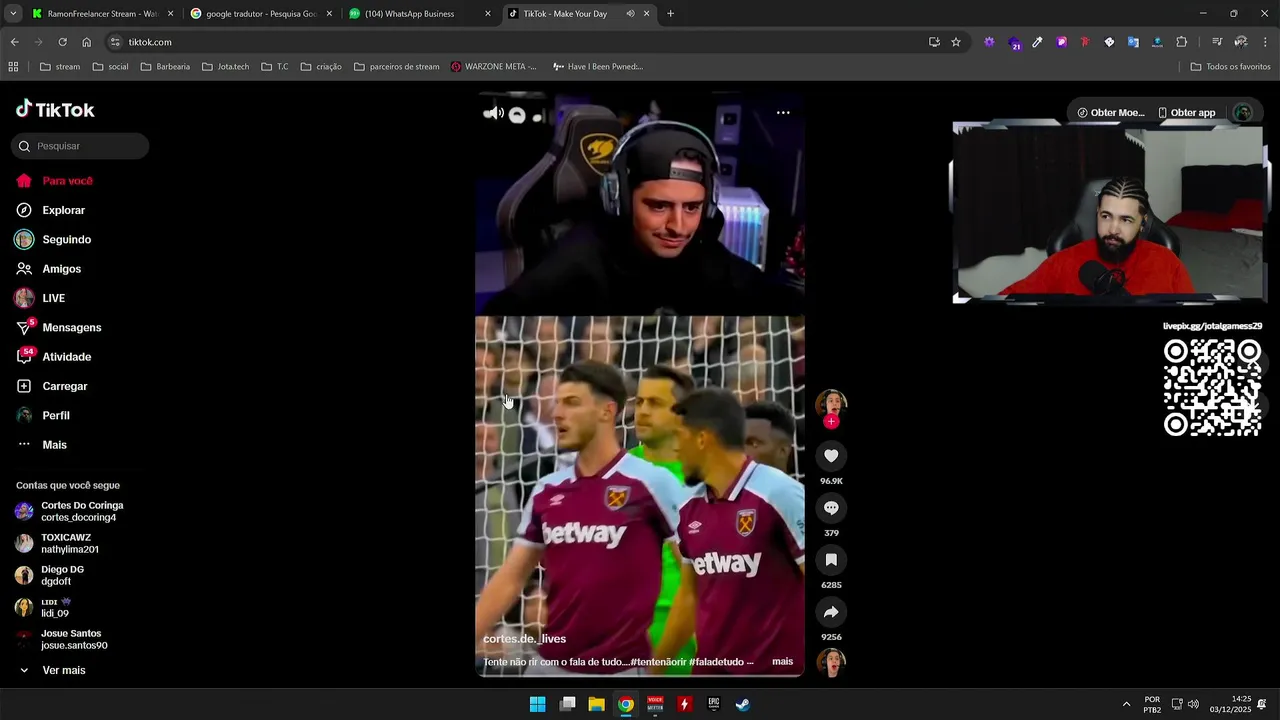Open the WARZONE META bookmark
Viewport: 1280px width, 720px height.
(494, 67)
